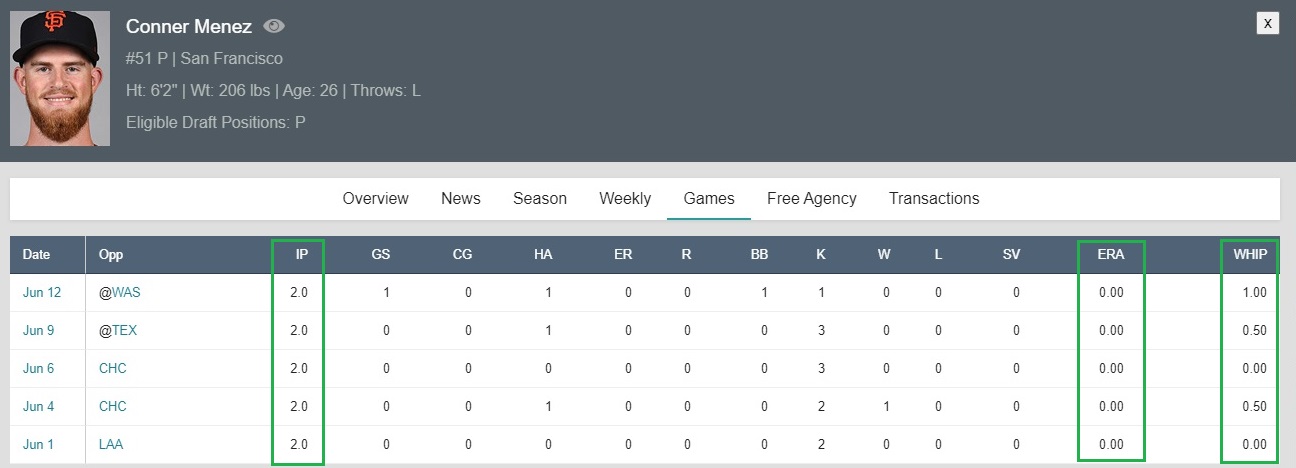Click the ERA column header
The width and height of the screenshot is (1296, 468).
coord(1110,255)
